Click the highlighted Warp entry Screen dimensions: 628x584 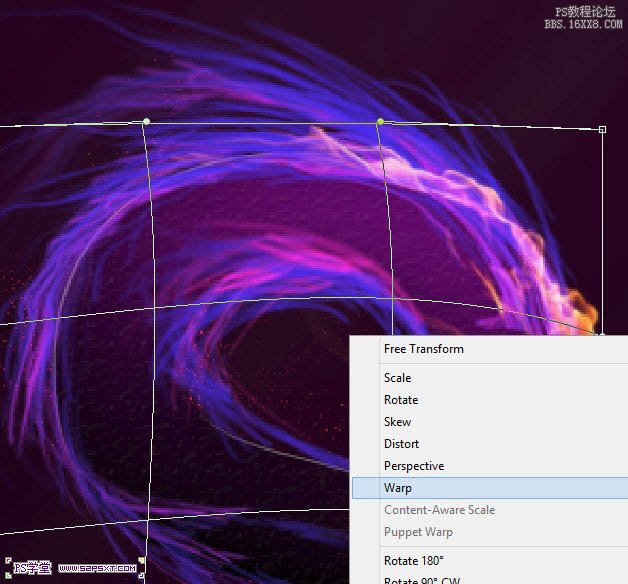point(490,488)
